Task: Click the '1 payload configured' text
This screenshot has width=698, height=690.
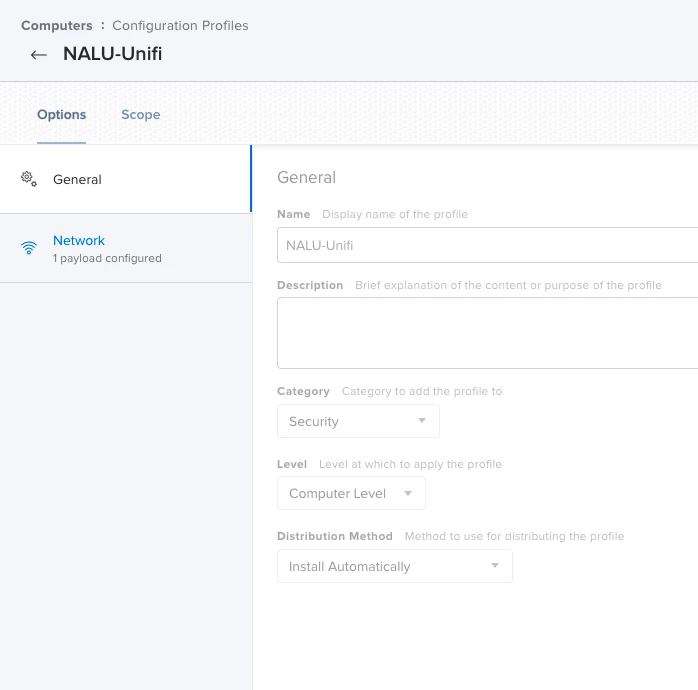Action: [107, 258]
